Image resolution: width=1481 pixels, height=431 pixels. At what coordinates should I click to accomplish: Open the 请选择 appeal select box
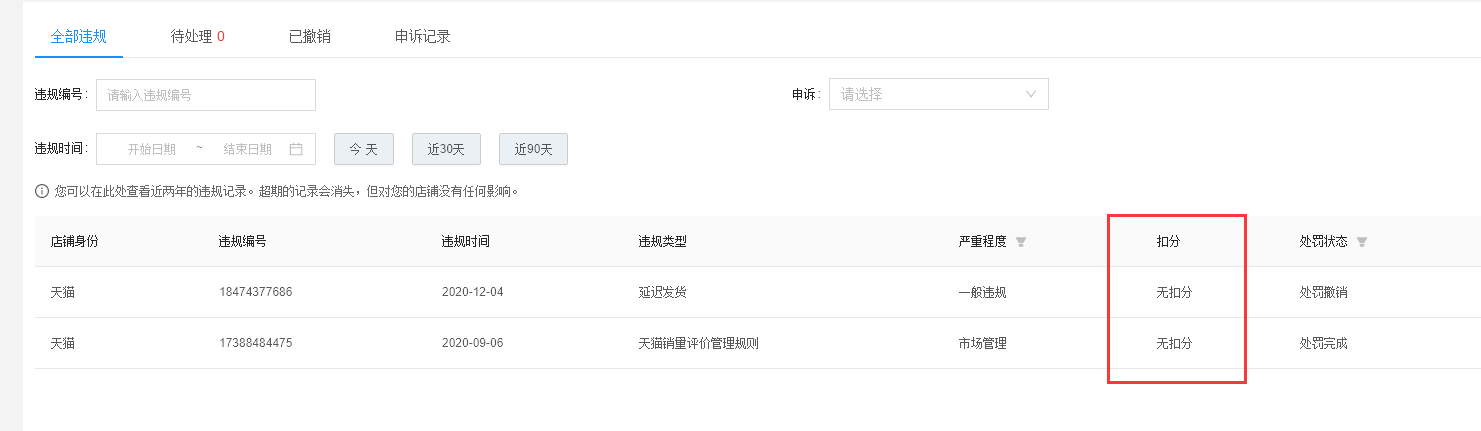(939, 94)
